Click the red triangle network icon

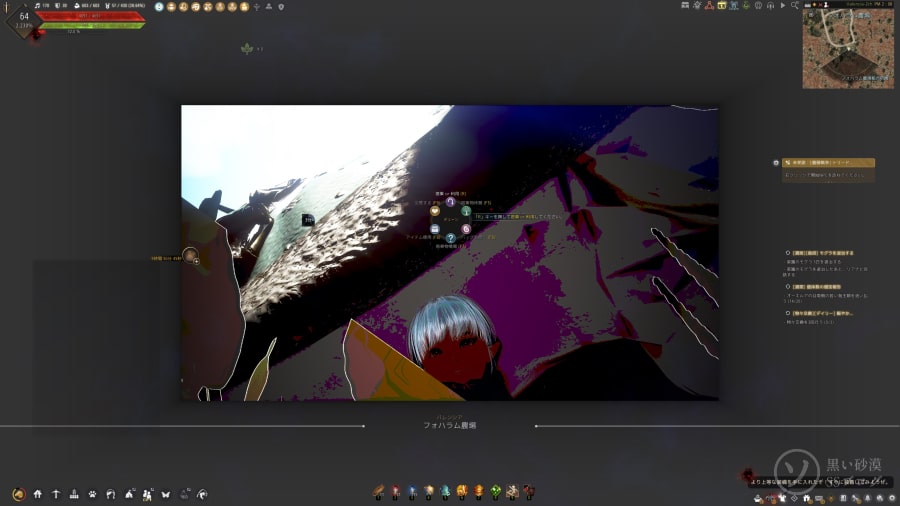tap(709, 6)
